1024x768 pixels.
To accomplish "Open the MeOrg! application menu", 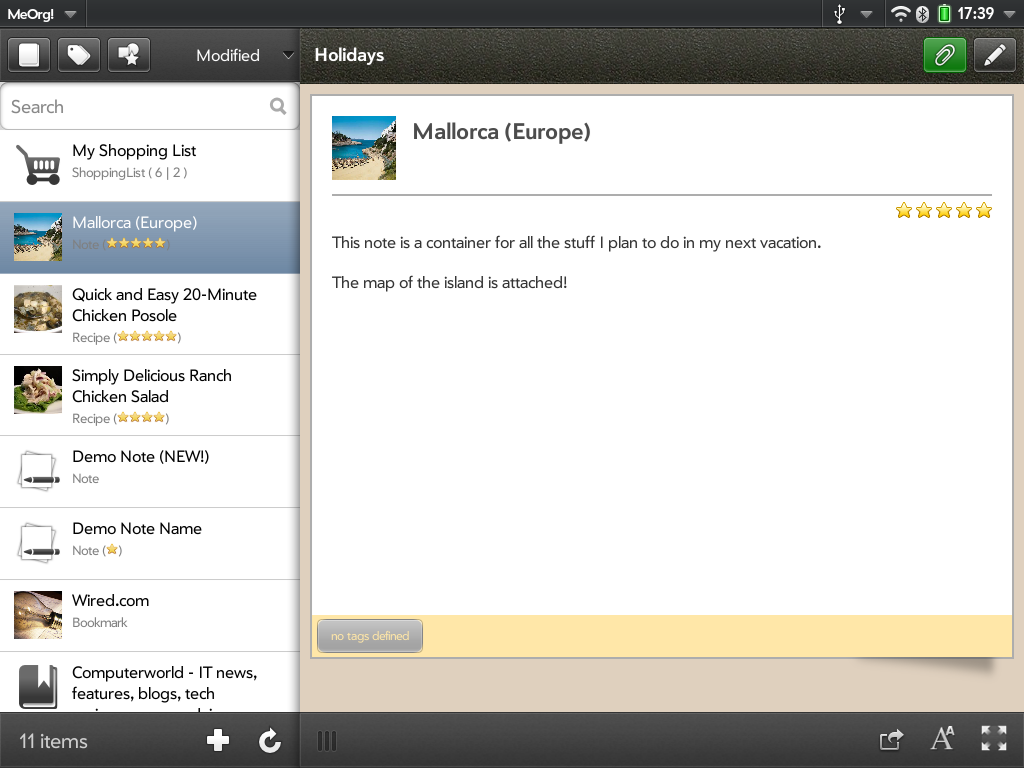I will 42,14.
